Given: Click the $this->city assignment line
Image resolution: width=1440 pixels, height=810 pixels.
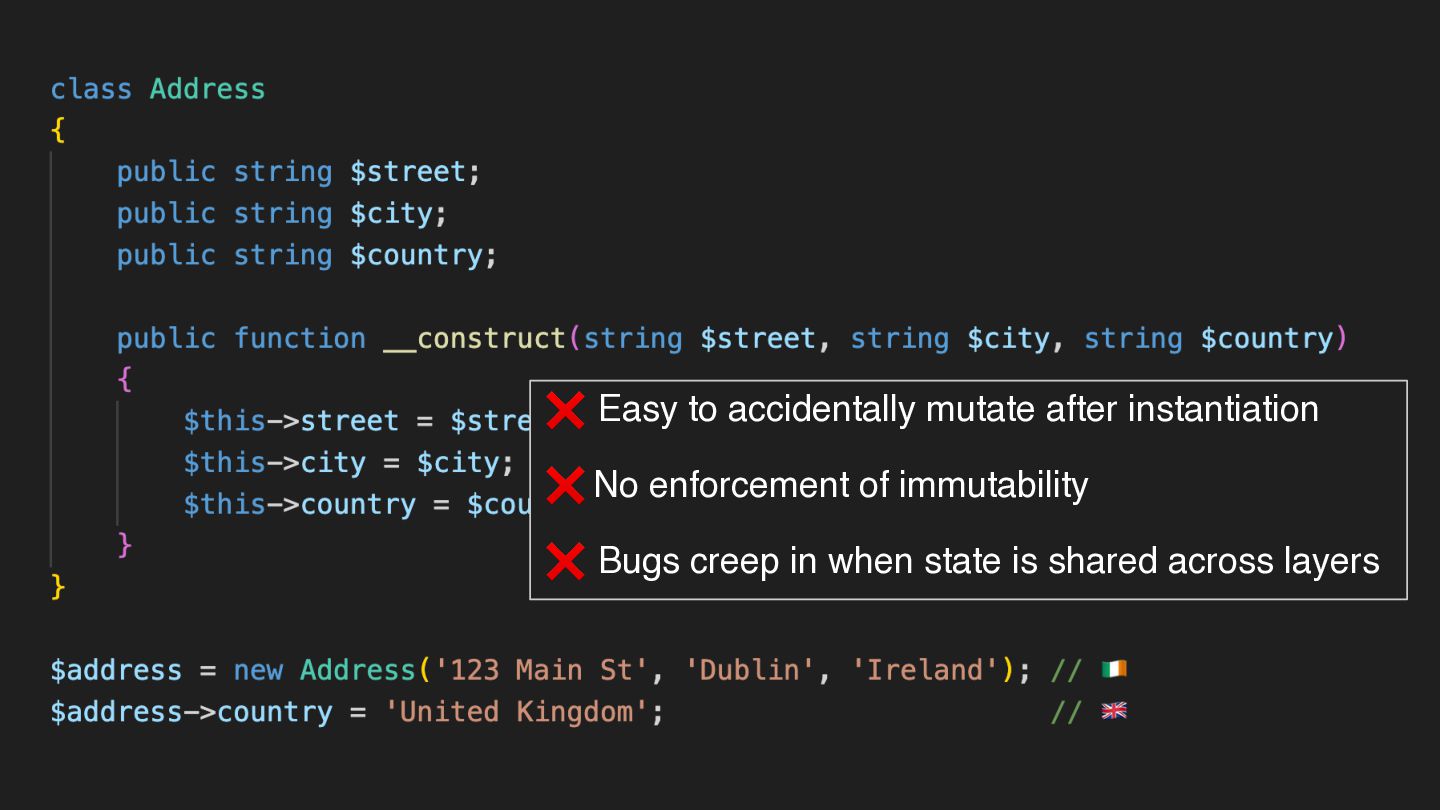Looking at the screenshot, I should point(348,464).
